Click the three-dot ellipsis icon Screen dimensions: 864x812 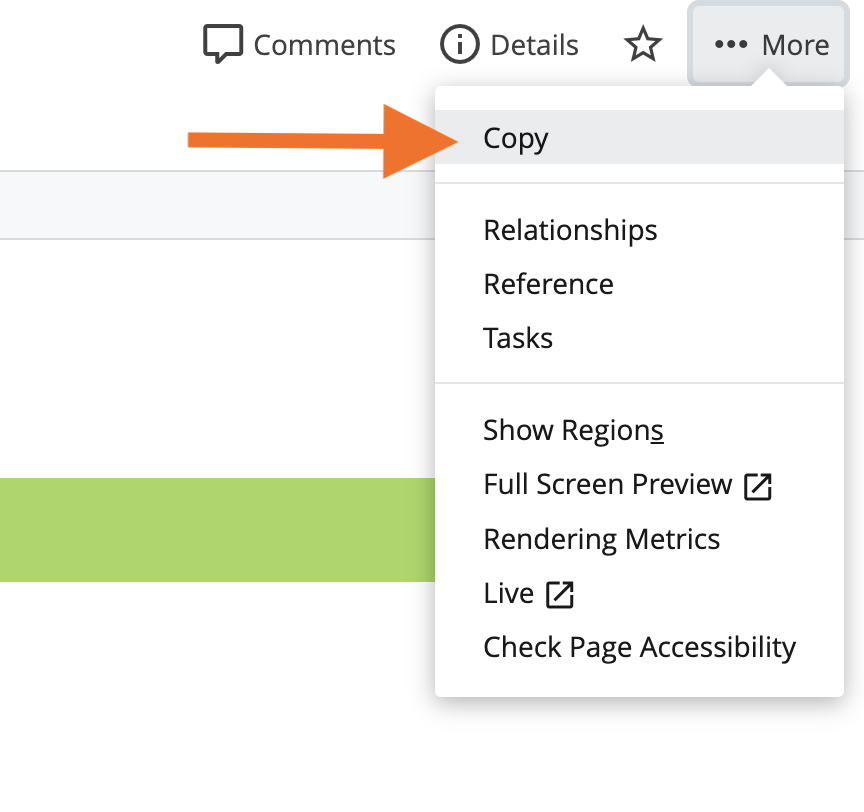731,44
